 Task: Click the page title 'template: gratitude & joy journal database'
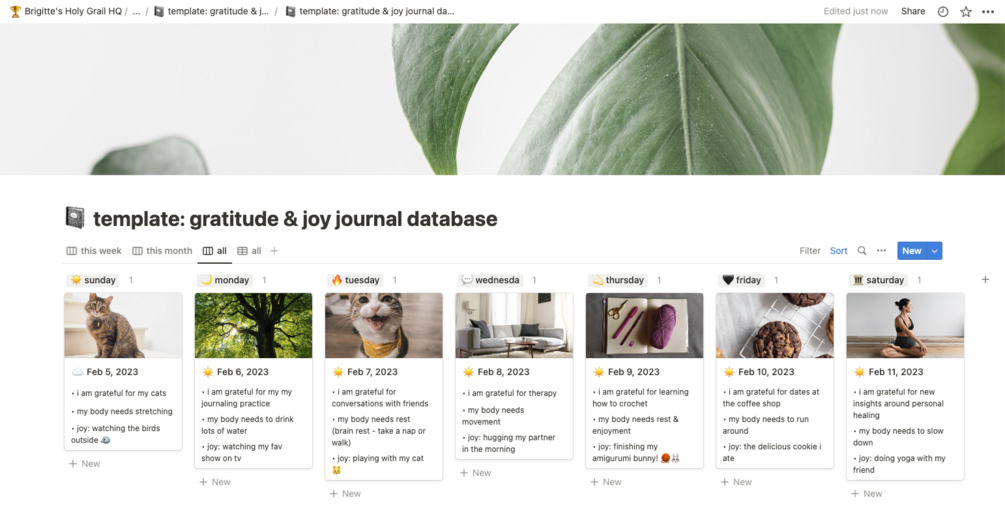point(295,219)
